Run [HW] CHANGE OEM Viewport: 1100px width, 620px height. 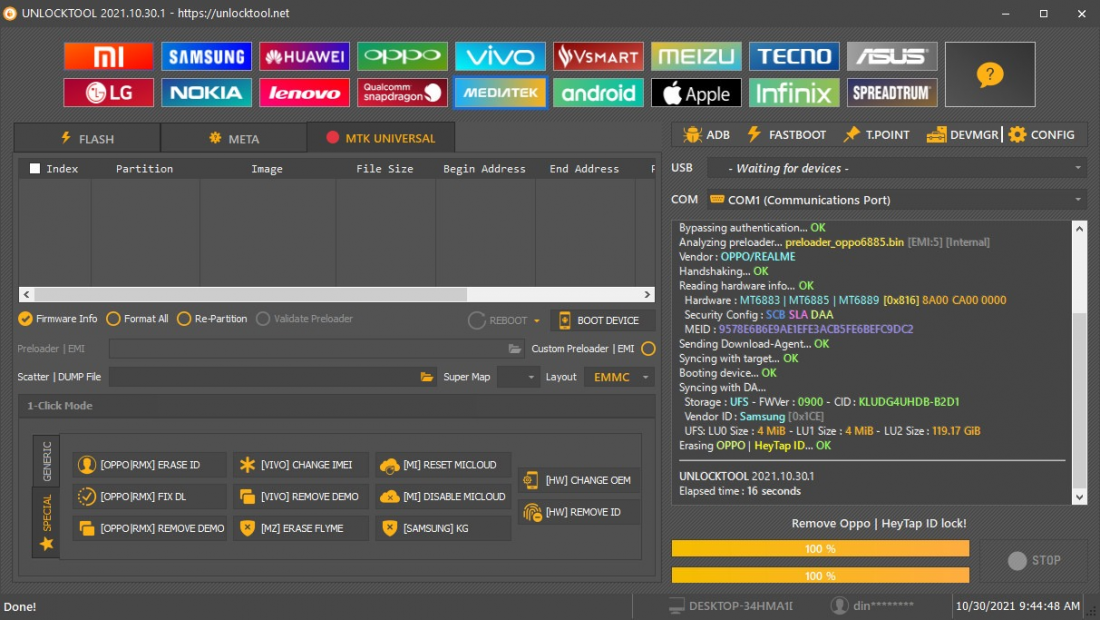pyautogui.click(x=579, y=480)
